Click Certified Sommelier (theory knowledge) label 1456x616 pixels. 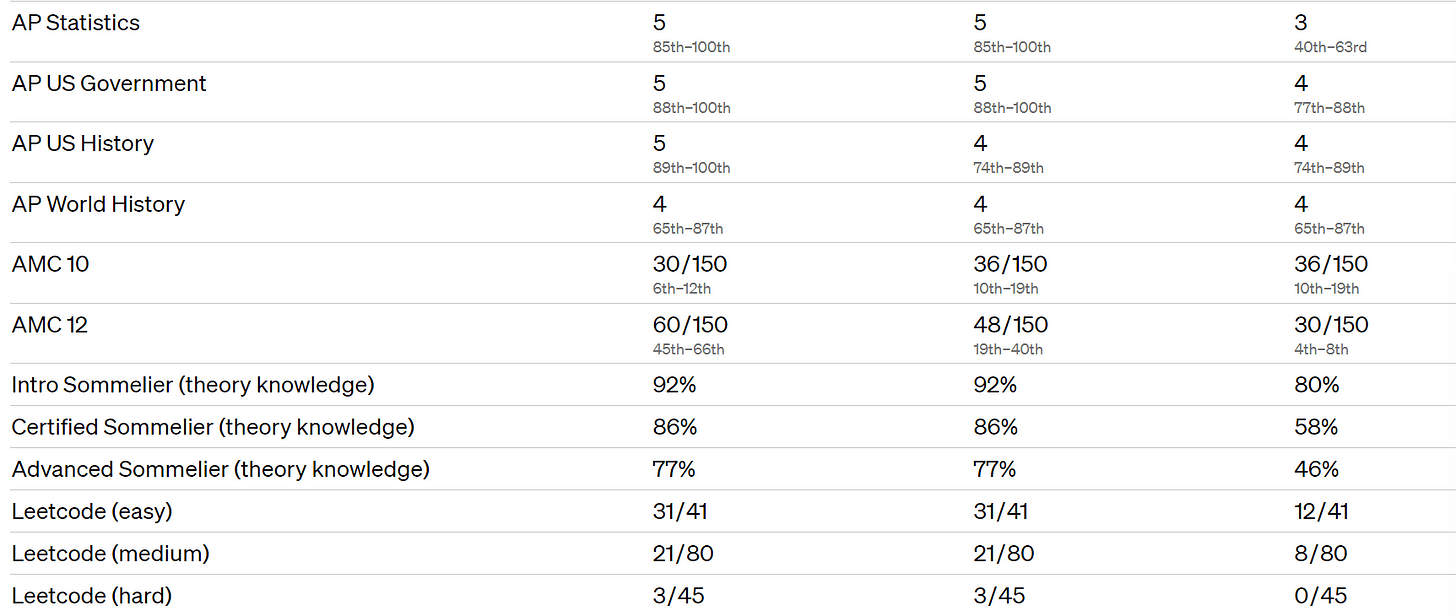click(213, 427)
